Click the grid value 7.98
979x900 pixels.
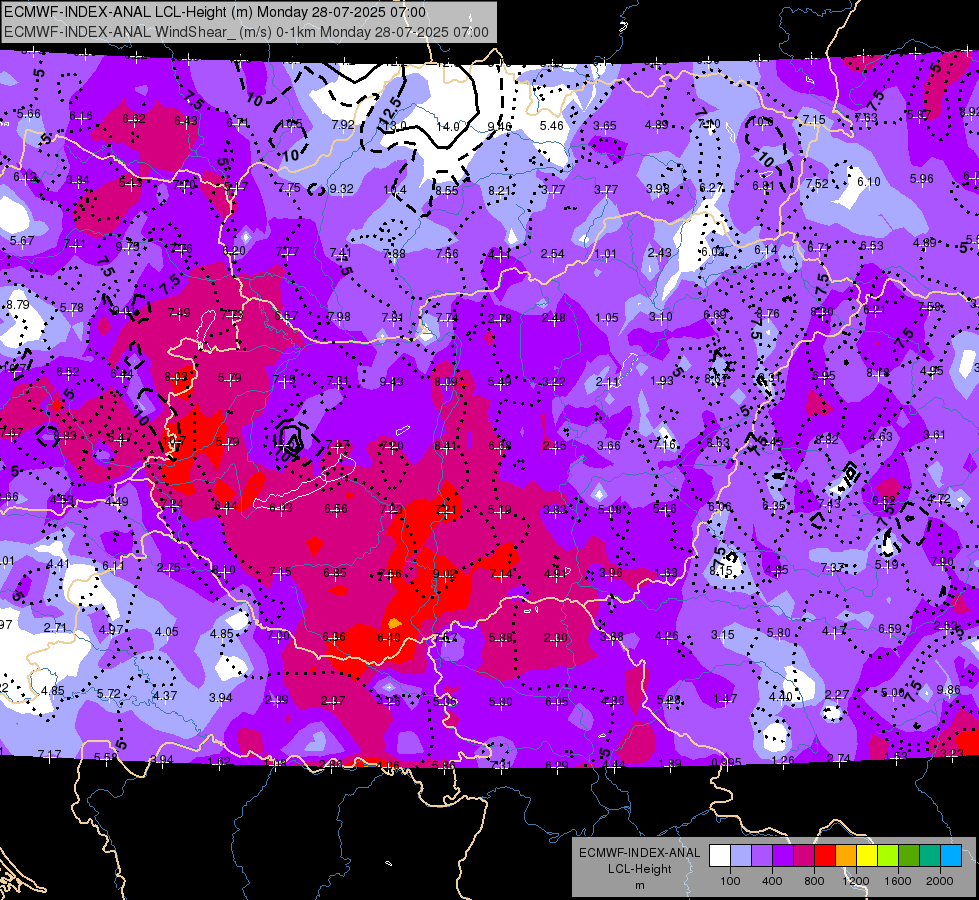click(x=339, y=317)
